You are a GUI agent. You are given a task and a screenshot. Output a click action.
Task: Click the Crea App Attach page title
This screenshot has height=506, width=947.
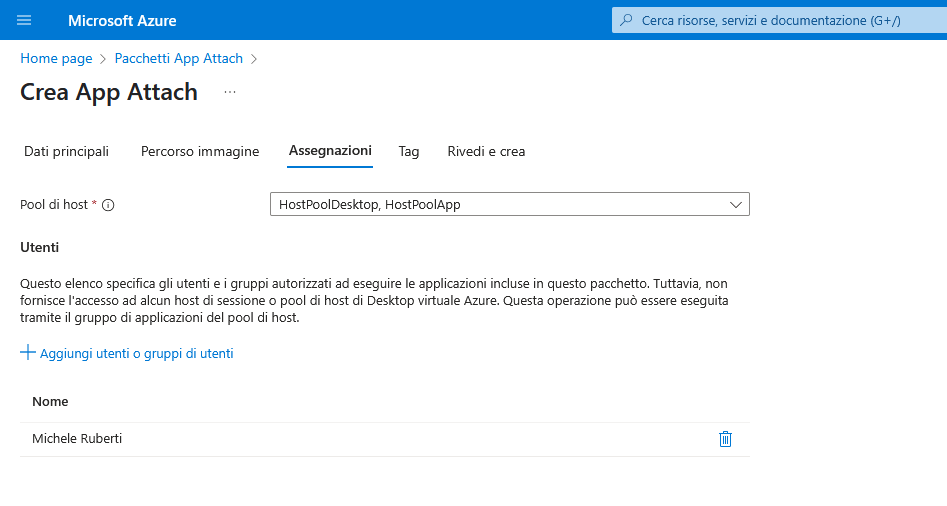[x=109, y=92]
